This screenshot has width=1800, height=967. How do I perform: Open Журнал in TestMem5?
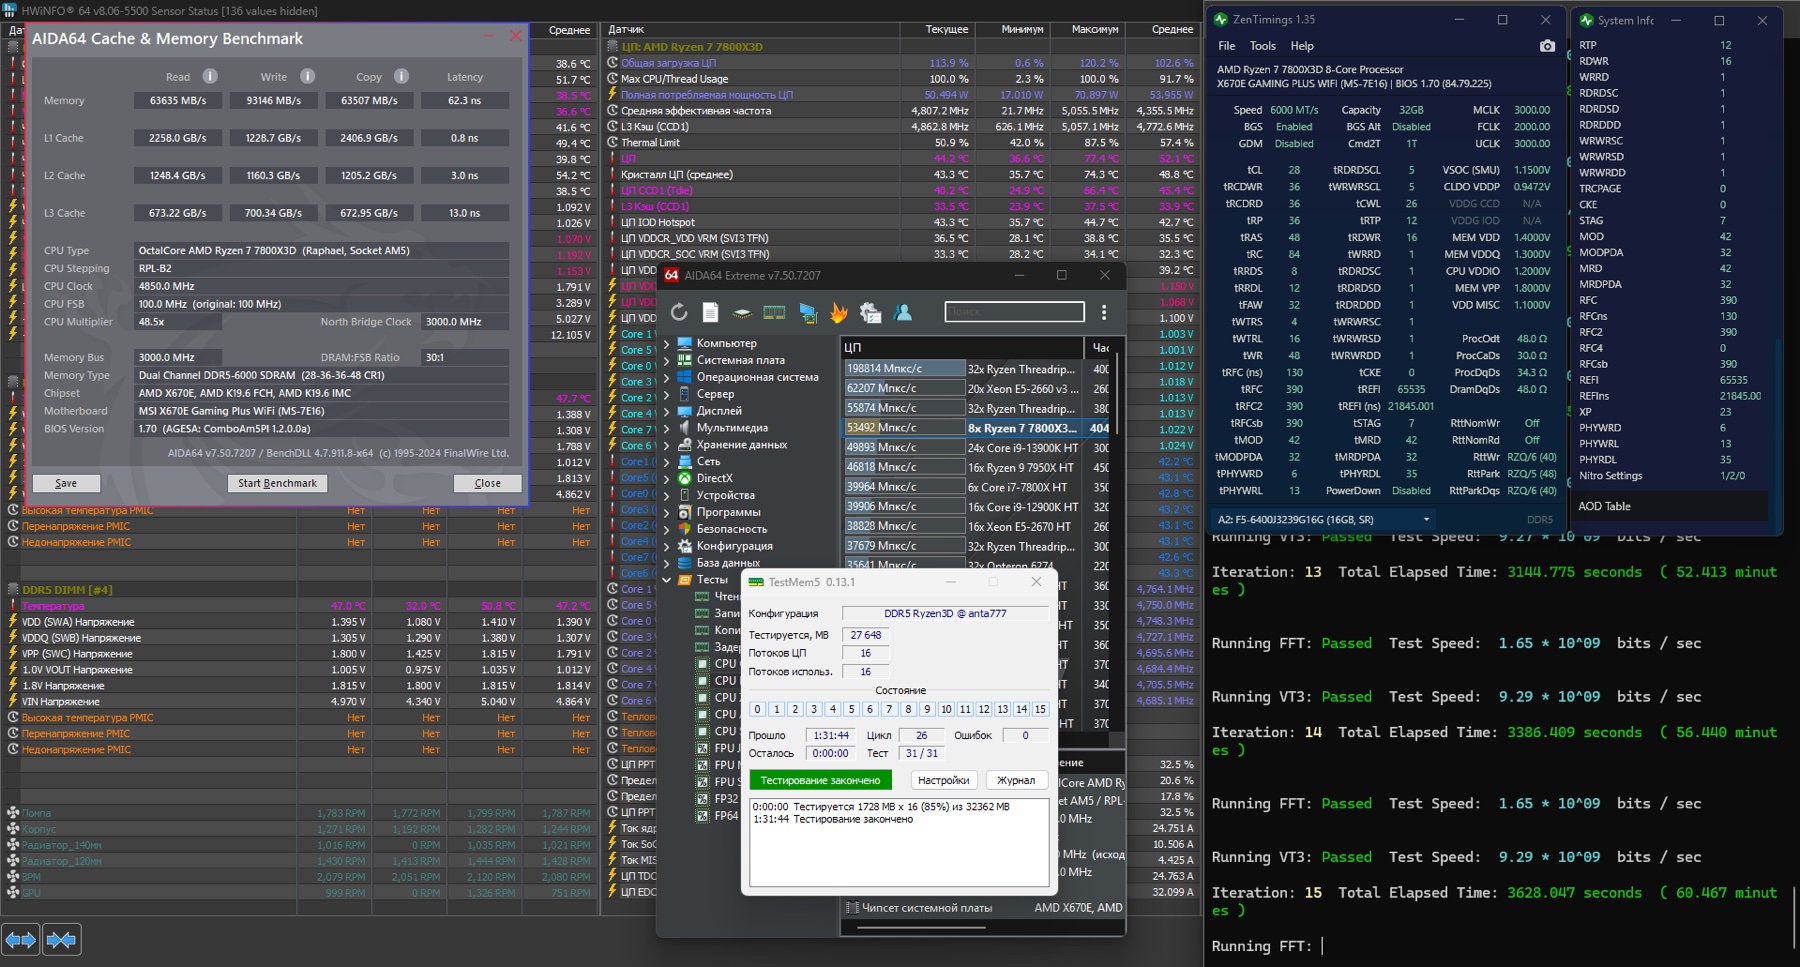point(1016,780)
